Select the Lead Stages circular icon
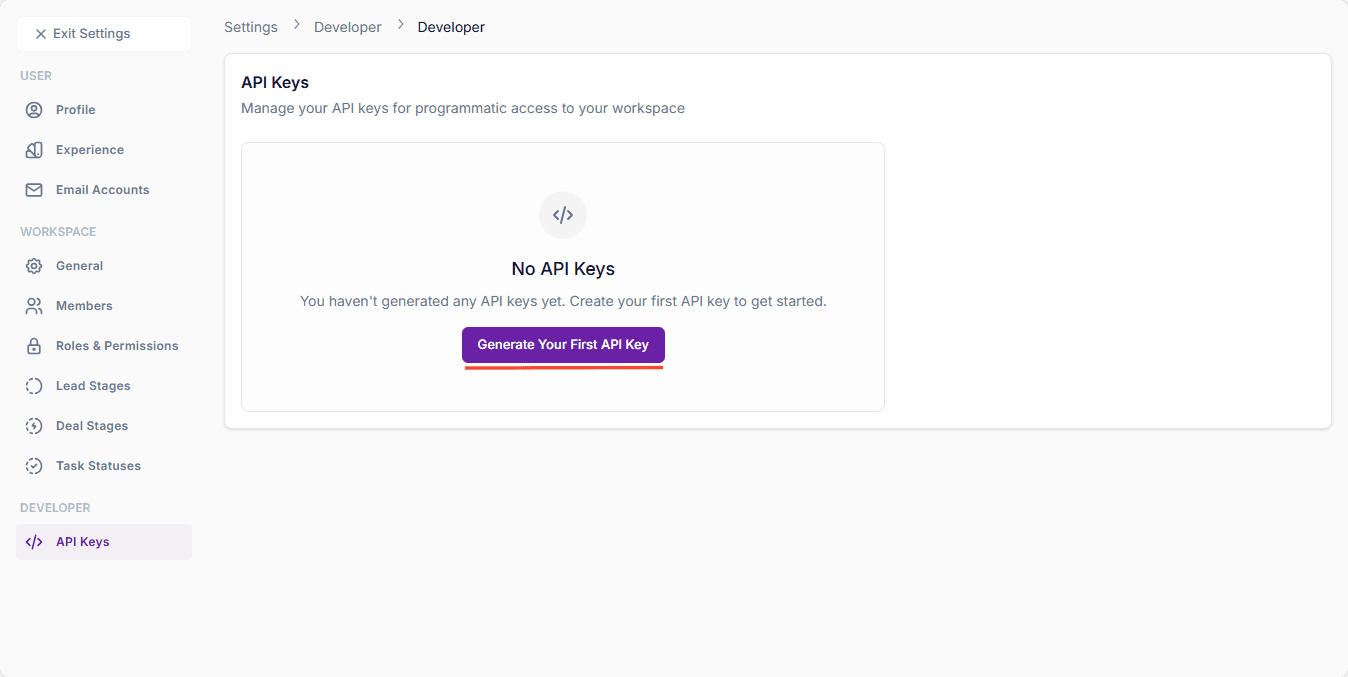 pos(33,385)
